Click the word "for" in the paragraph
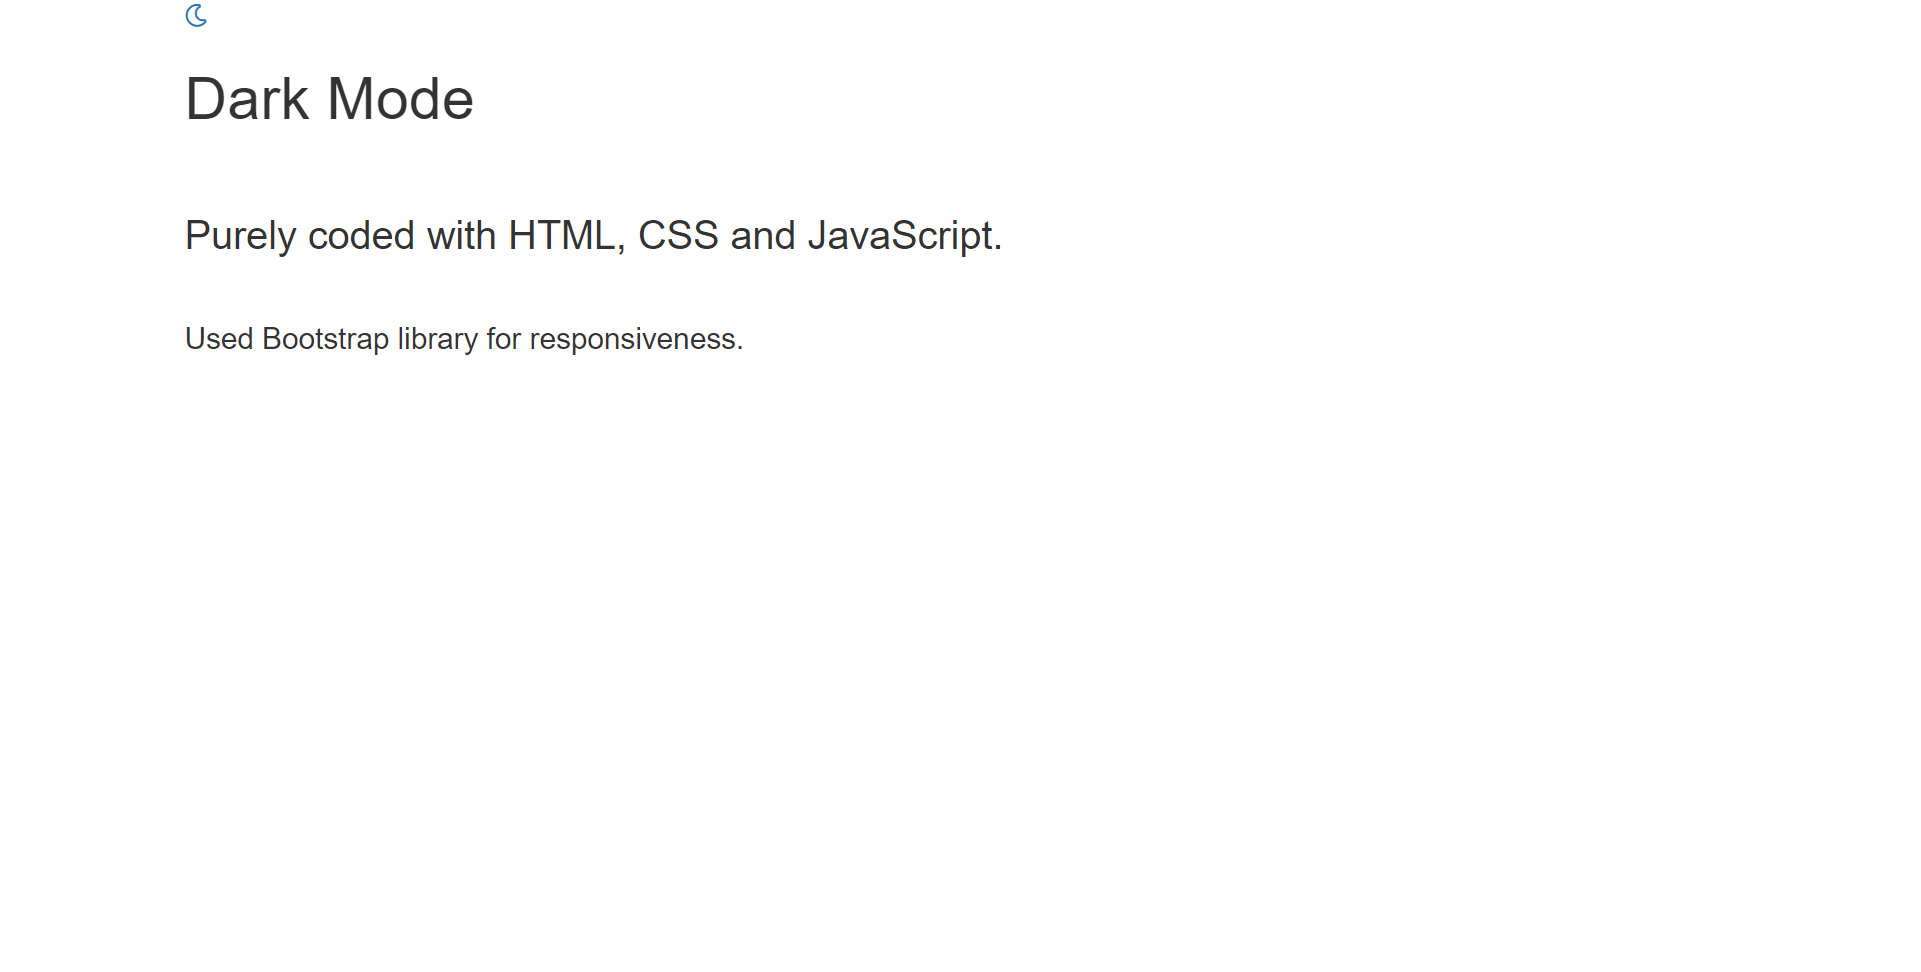The image size is (1921, 972). pos(504,339)
